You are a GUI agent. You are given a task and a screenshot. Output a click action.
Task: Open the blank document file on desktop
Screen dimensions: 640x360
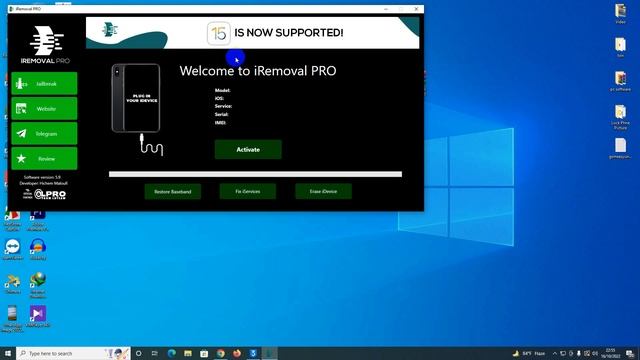coord(620,149)
